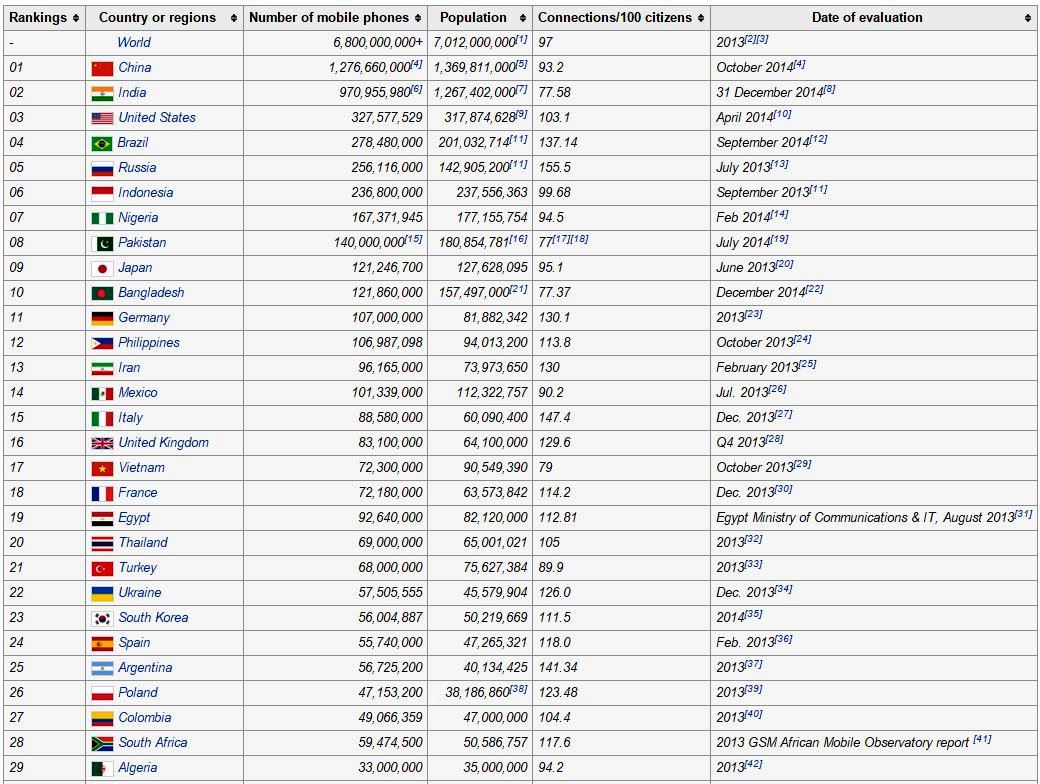The width and height of the screenshot is (1040, 784).
Task: Click the Mexico flag icon
Action: [102, 393]
